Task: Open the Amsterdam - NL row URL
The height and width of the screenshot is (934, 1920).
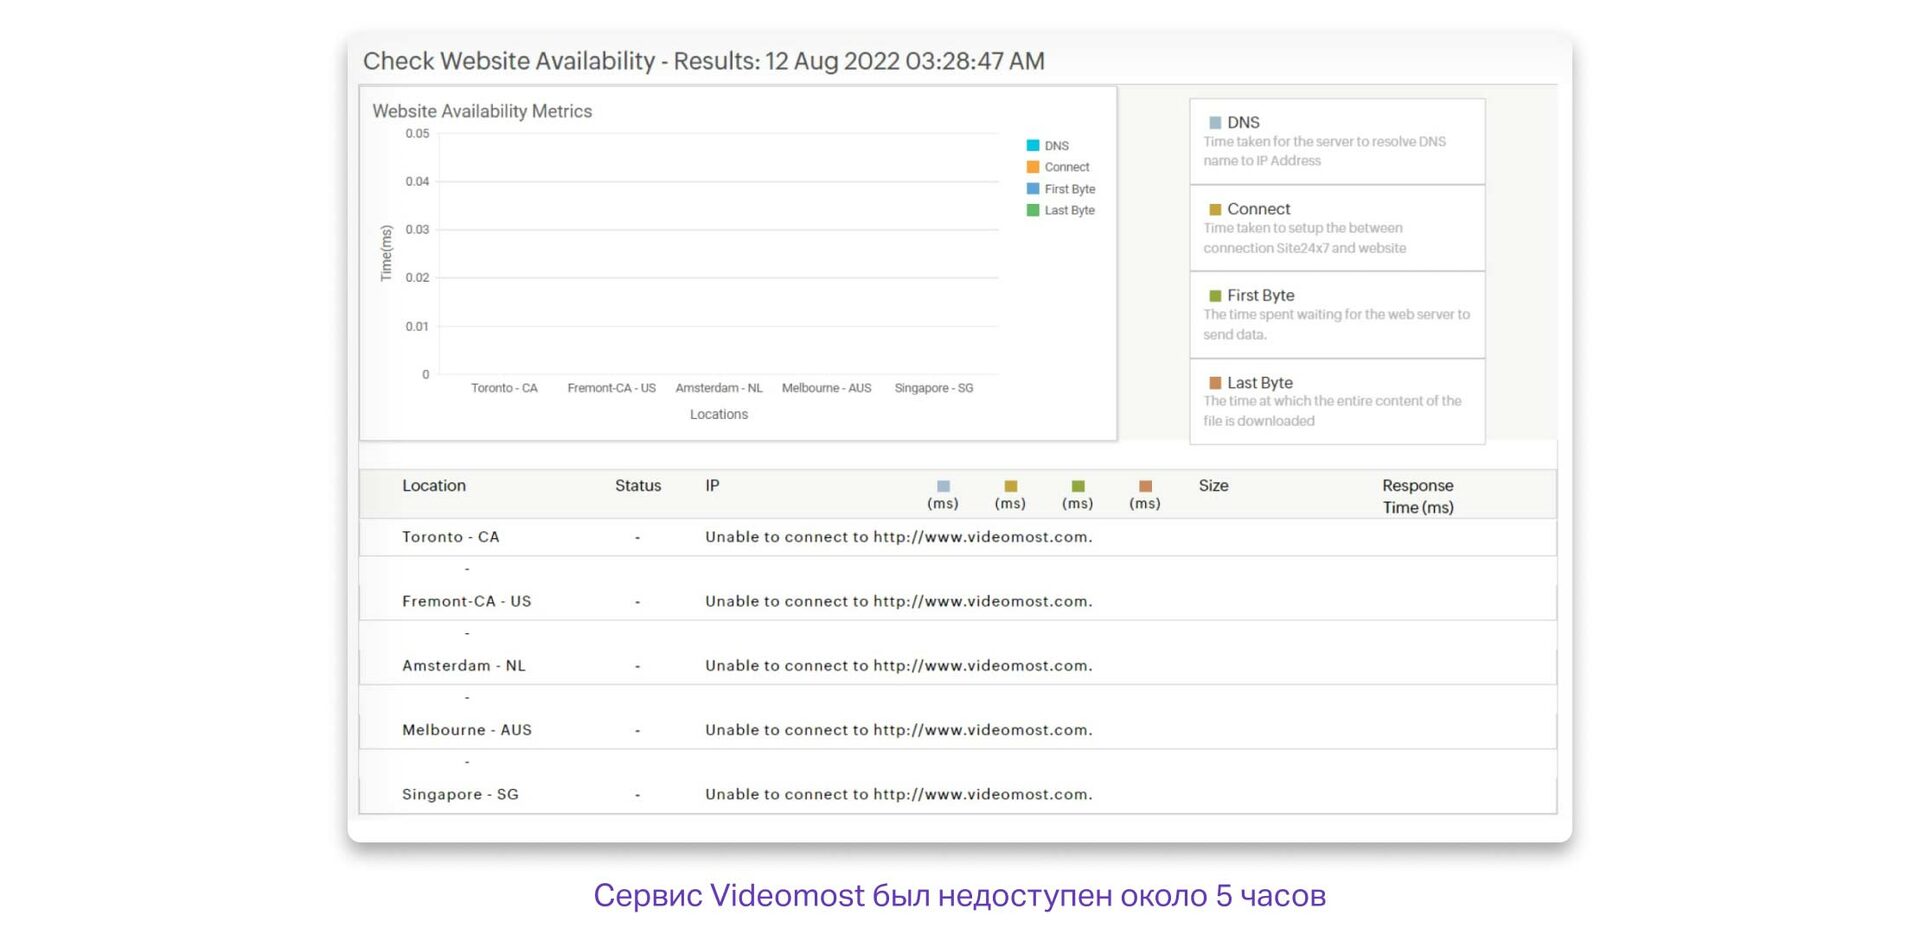Action: pyautogui.click(x=981, y=666)
